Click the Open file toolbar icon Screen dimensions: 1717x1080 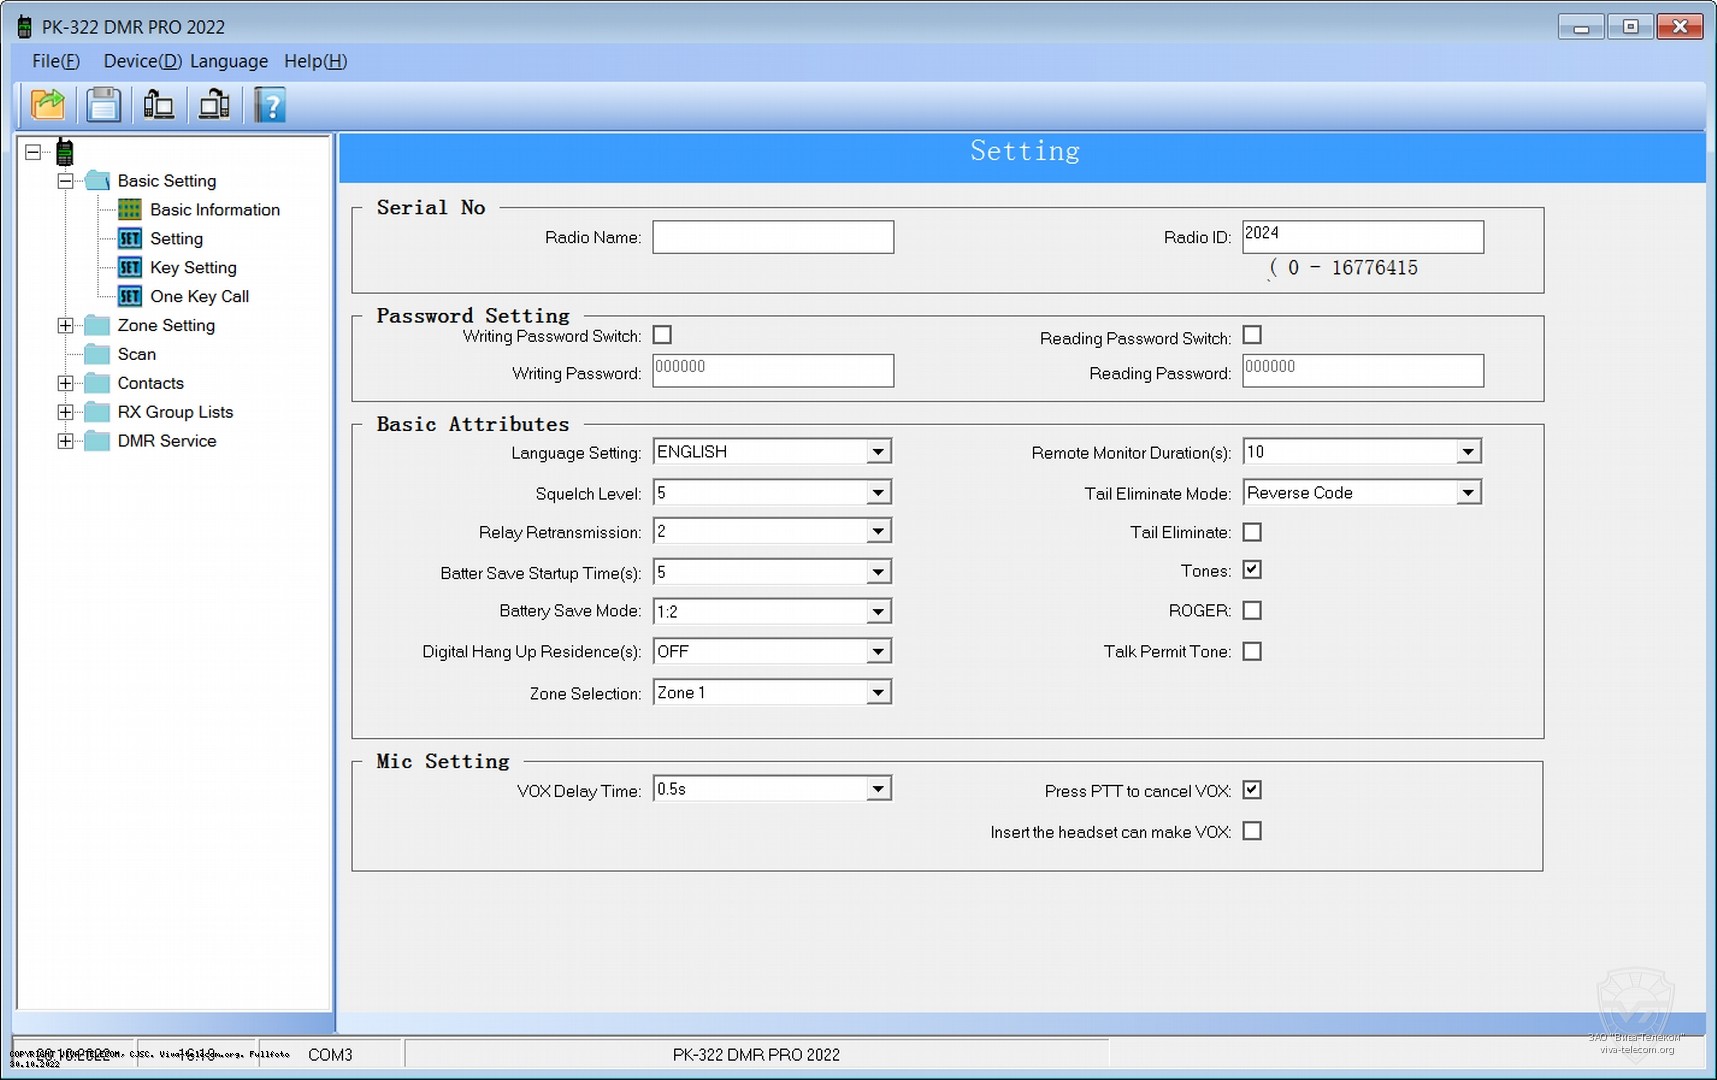[x=48, y=105]
